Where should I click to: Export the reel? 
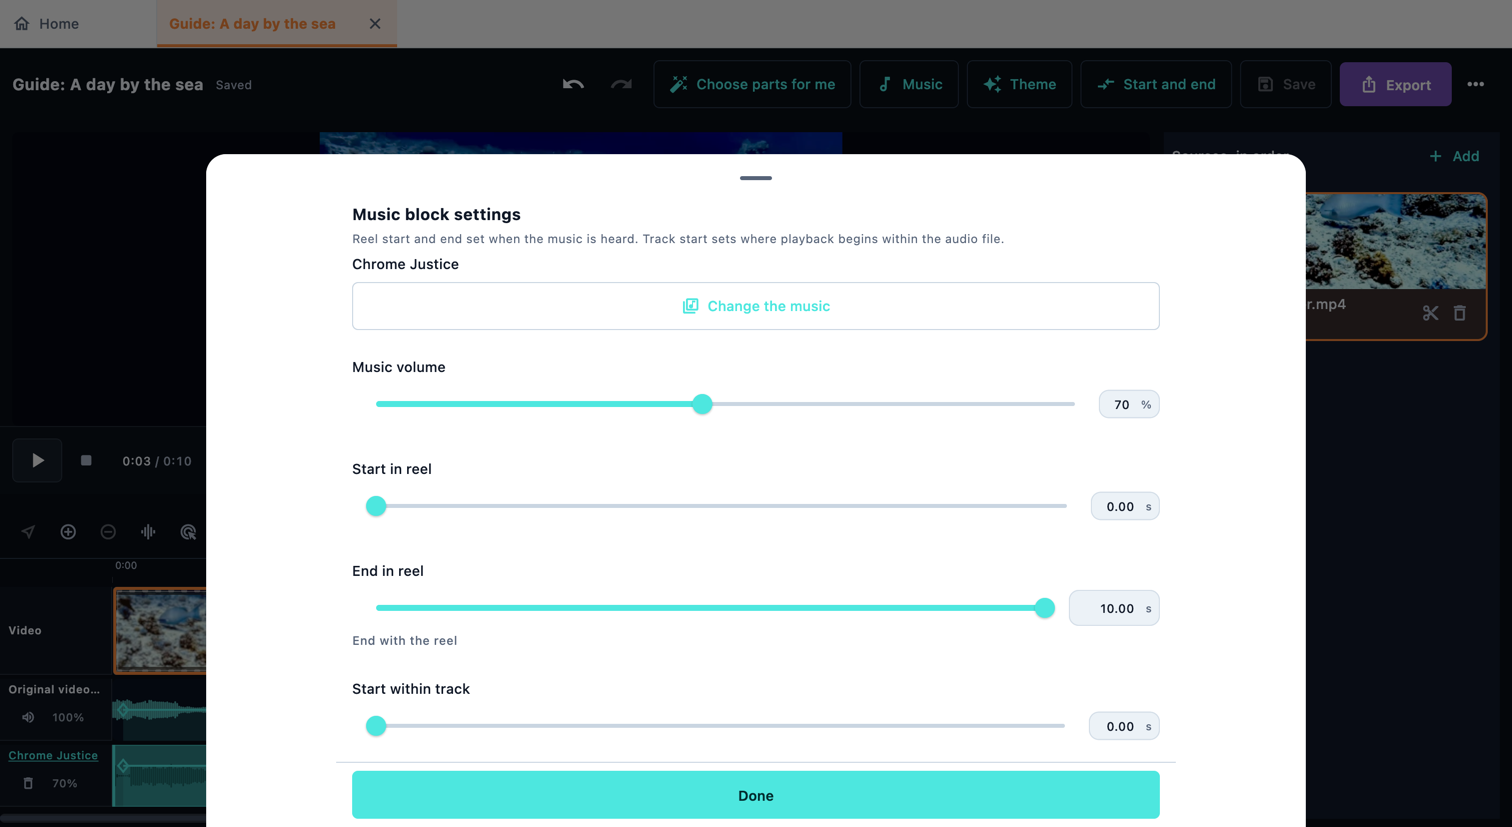(x=1395, y=84)
